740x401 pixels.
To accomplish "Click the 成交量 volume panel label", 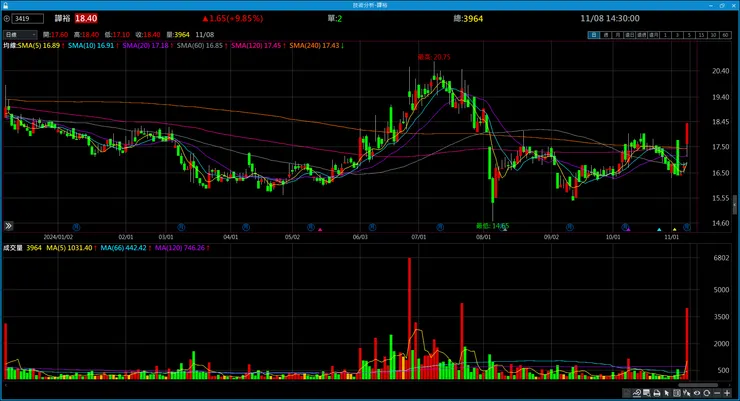I will coord(13,248).
